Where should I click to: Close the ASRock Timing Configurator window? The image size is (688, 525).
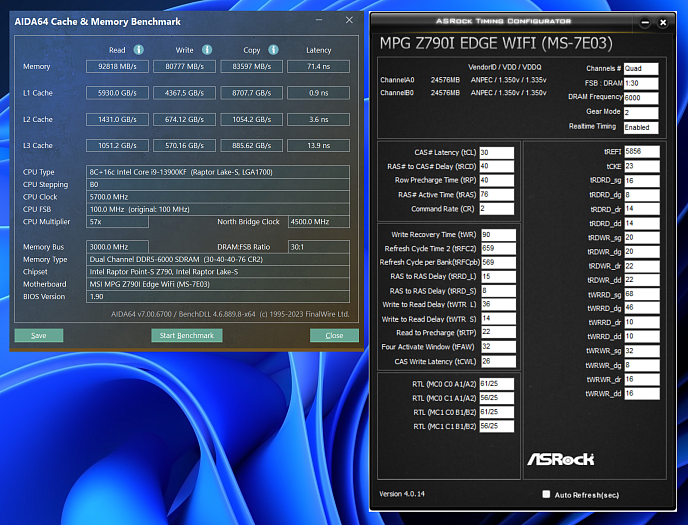[663, 22]
